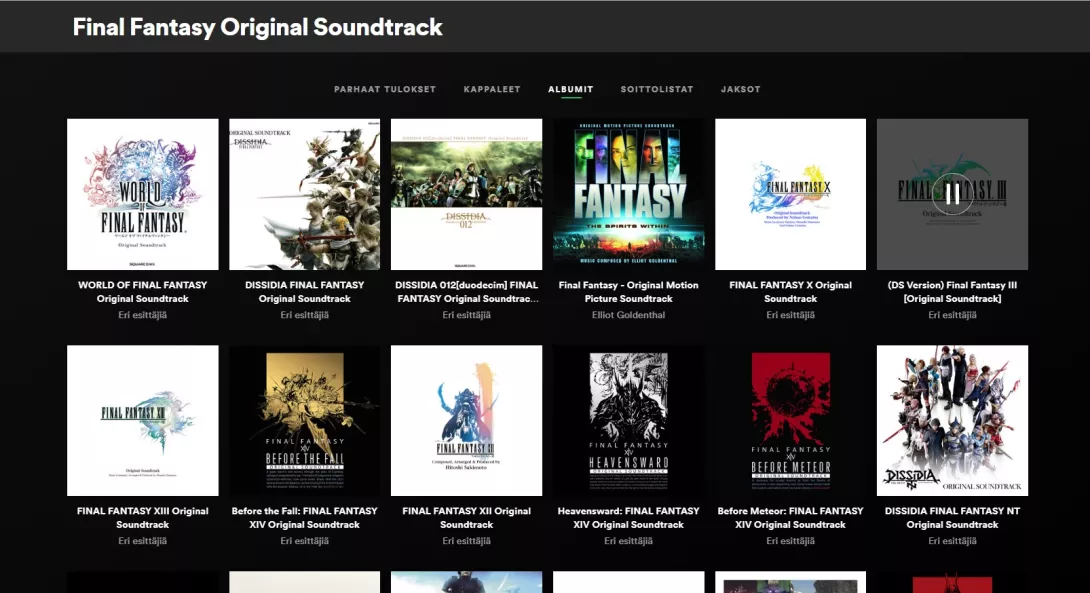Select the Albumit tab
Viewport: 1090px width, 593px height.
571,89
